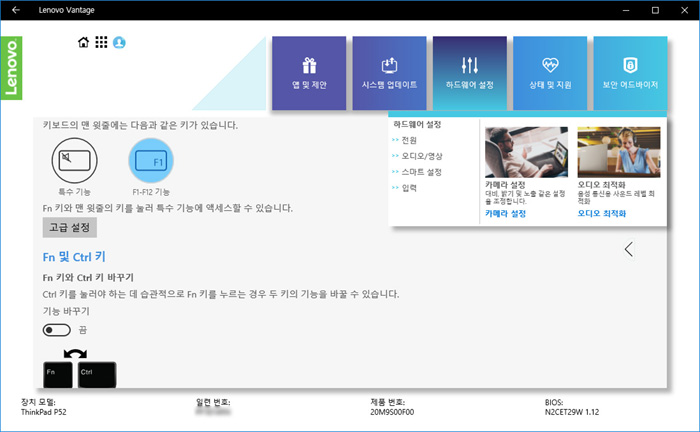Open the apps grid icon
Screen dimensions: 700x432
coord(101,42)
